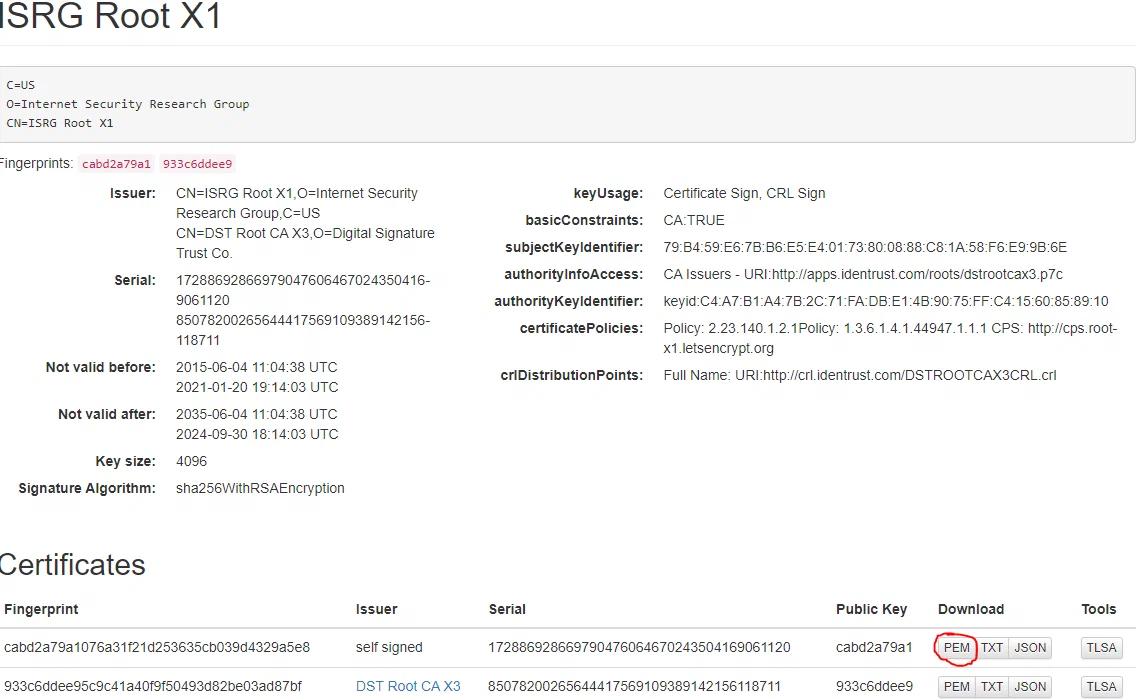This screenshot has height=699, width=1141.
Task: Click the 933c6ddee9 fingerprint tag
Action: pyautogui.click(x=197, y=164)
